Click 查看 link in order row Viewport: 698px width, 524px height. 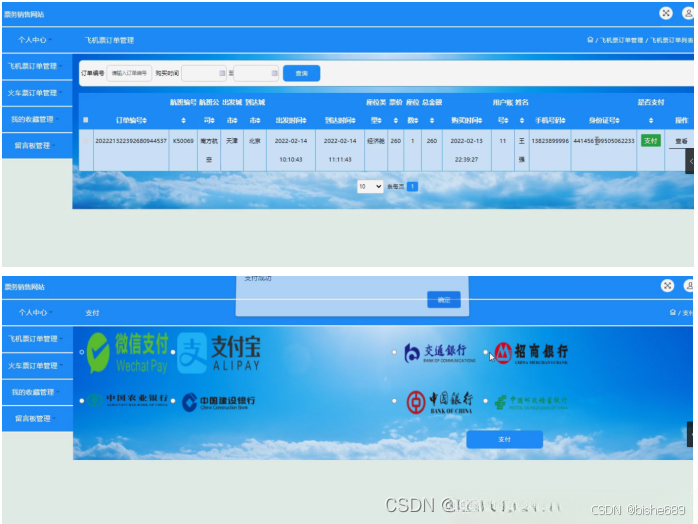[x=681, y=141]
